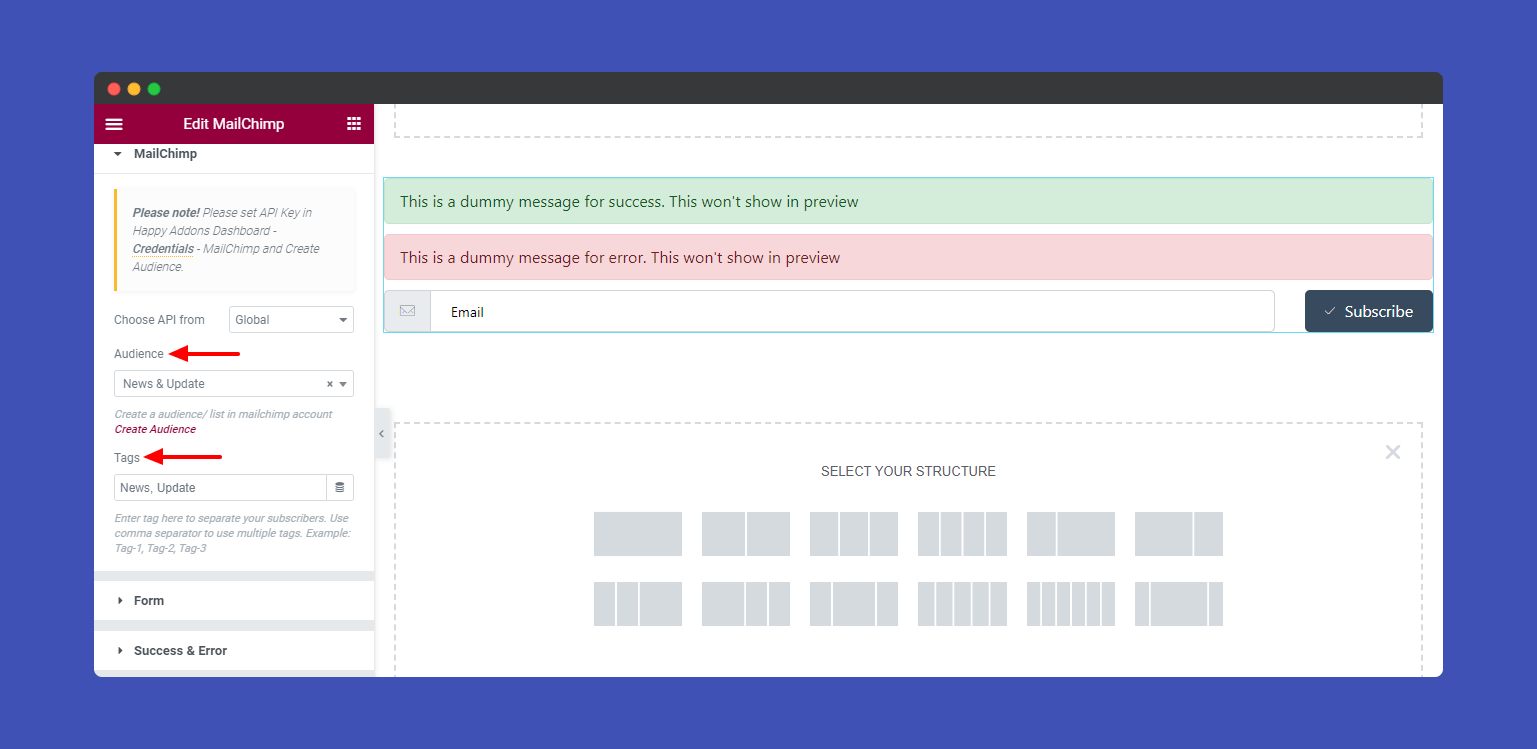Collapse the editor panel with arrow handle

click(381, 434)
